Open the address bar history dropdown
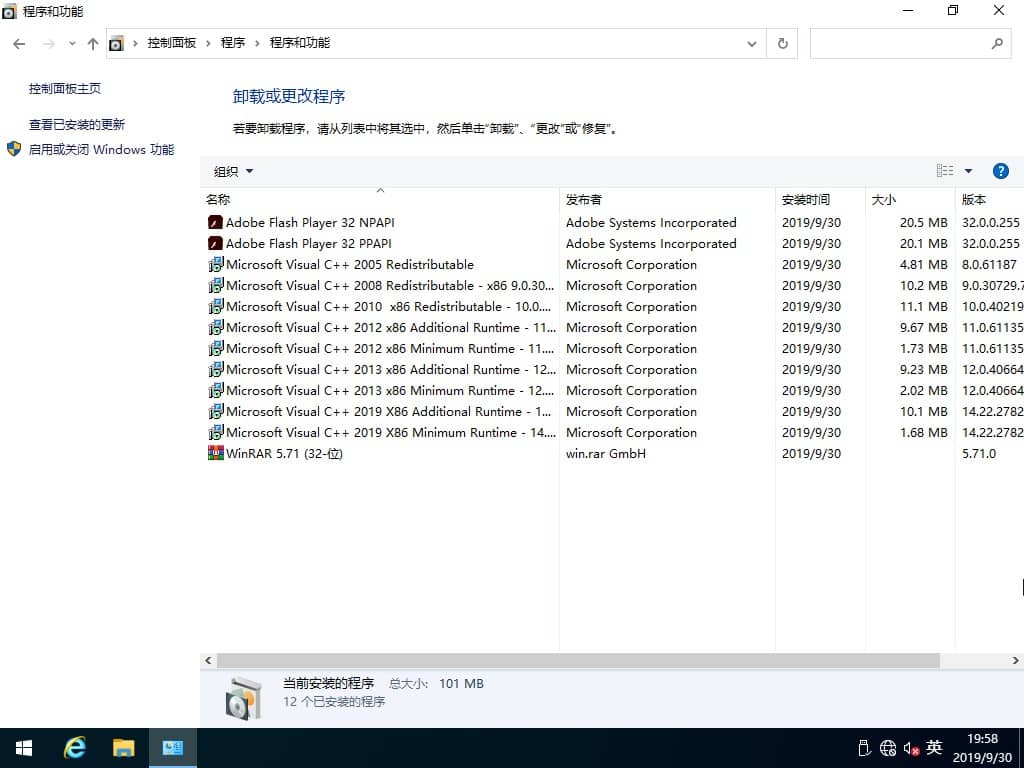Image resolution: width=1024 pixels, height=768 pixels. (752, 43)
